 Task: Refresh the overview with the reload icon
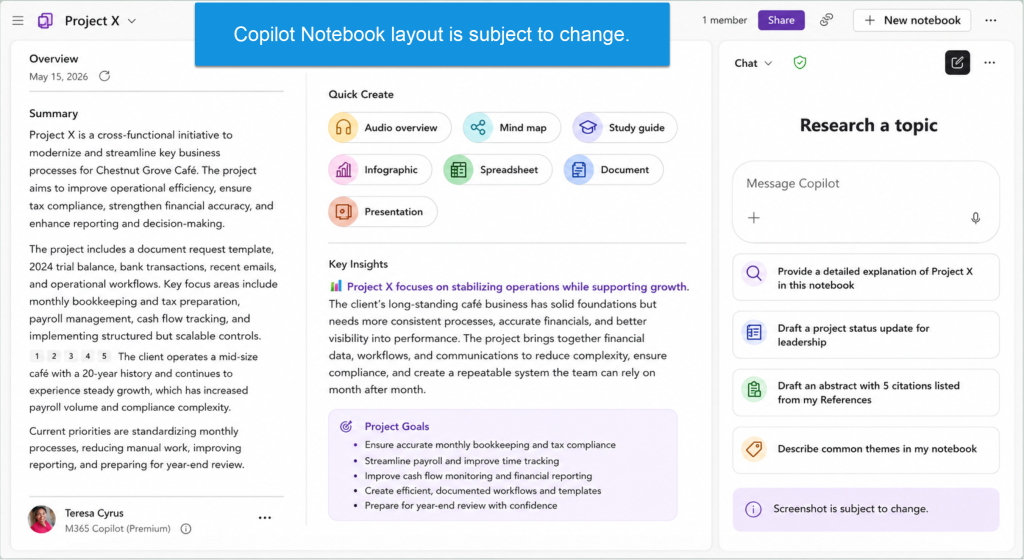point(104,76)
